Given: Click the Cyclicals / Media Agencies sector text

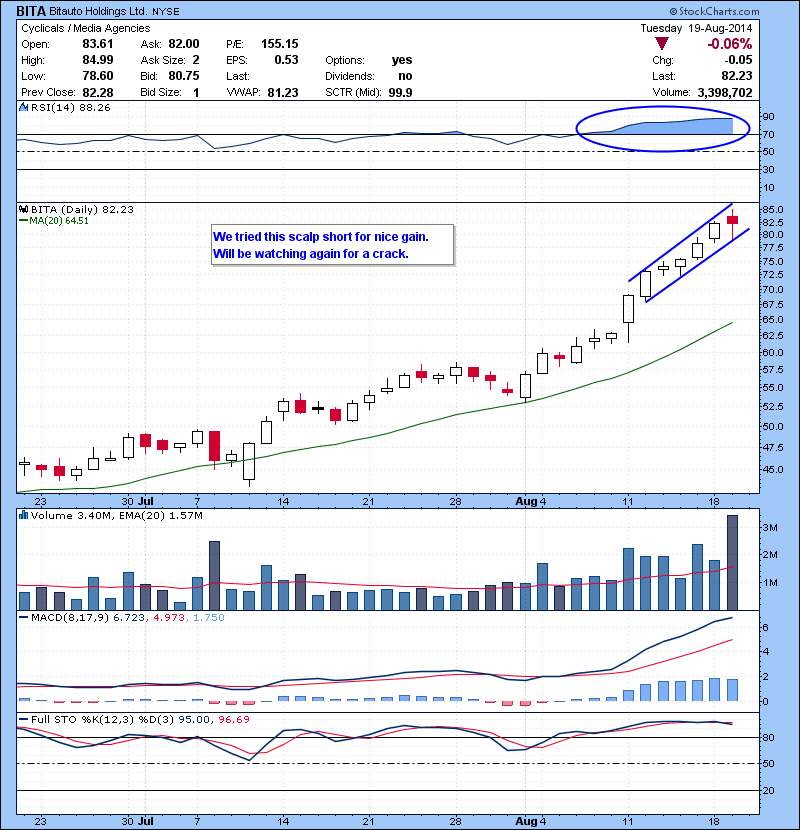Looking at the screenshot, I should [86, 29].
